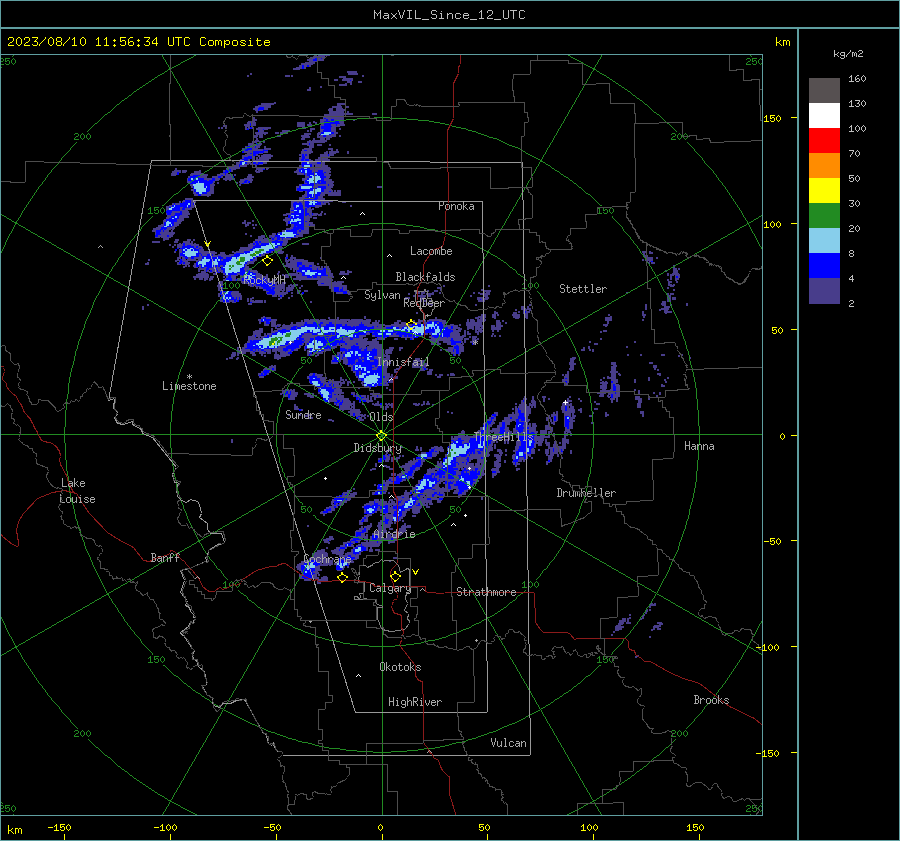Click the Sylvan label

point(382,295)
